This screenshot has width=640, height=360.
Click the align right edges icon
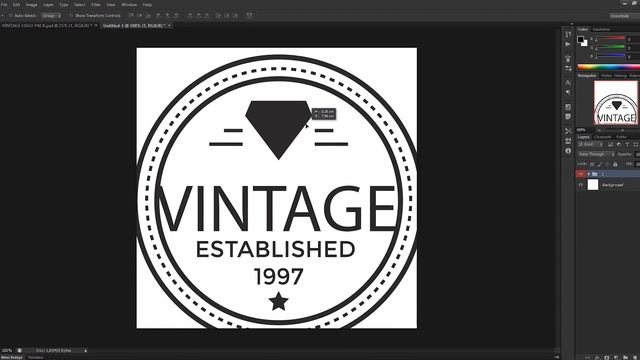point(176,16)
